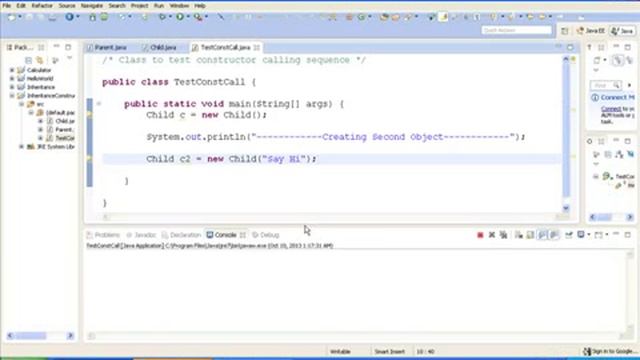
Task: Select the Console tab
Action: [225, 235]
